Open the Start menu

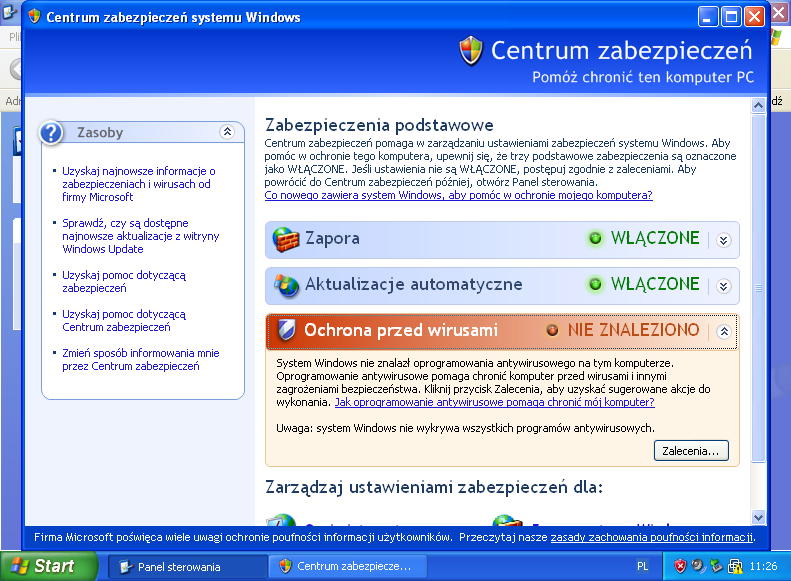coord(49,566)
